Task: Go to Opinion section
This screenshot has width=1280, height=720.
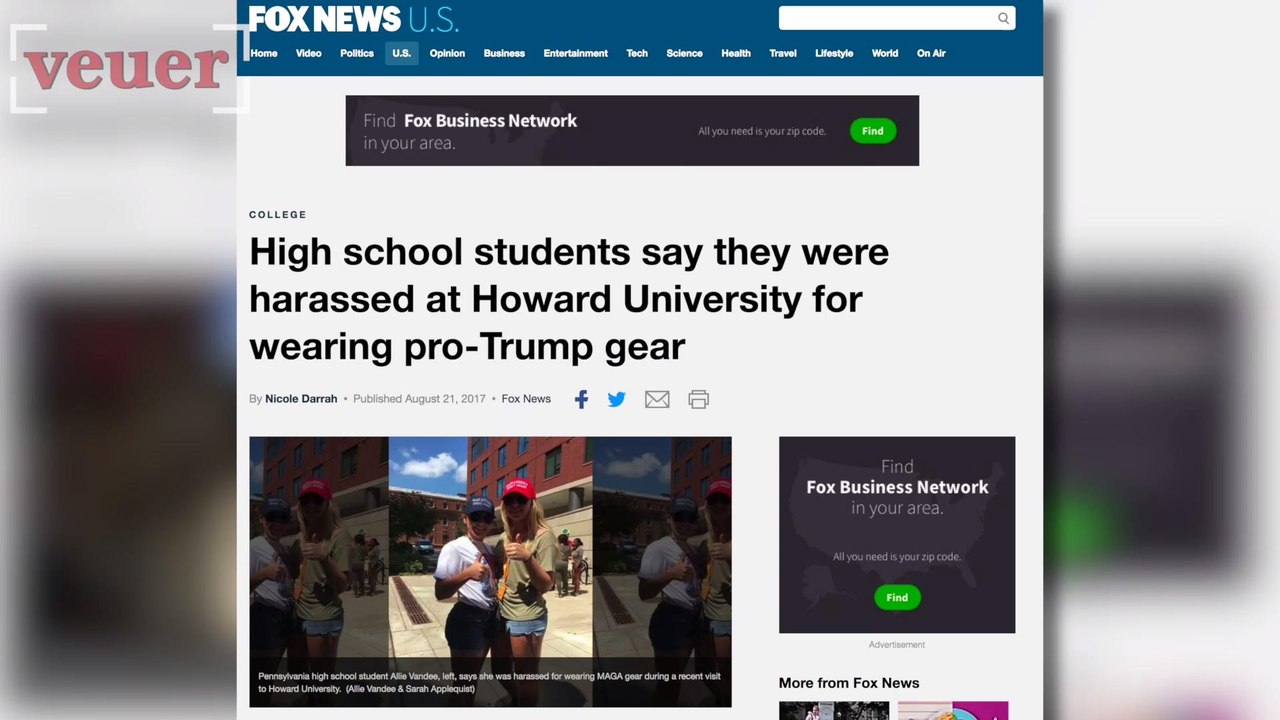Action: [x=447, y=53]
